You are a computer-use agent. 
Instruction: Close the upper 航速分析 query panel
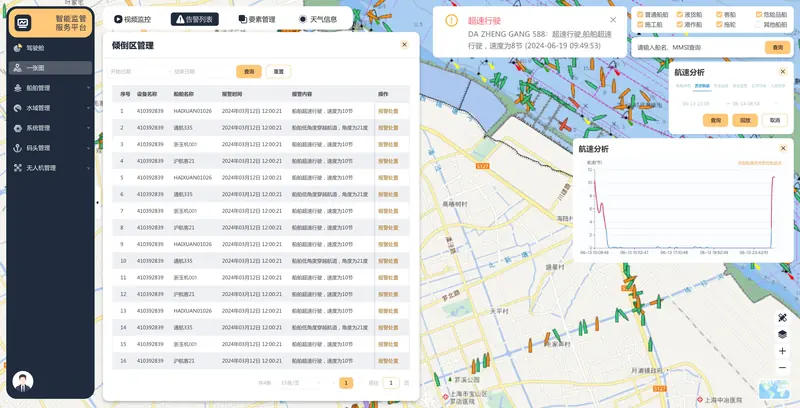pyautogui.click(x=783, y=72)
